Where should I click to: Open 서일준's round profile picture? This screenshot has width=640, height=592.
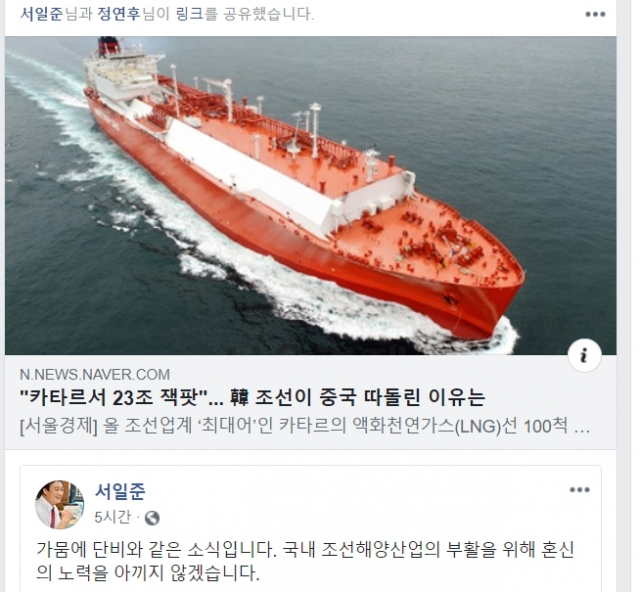point(60,504)
